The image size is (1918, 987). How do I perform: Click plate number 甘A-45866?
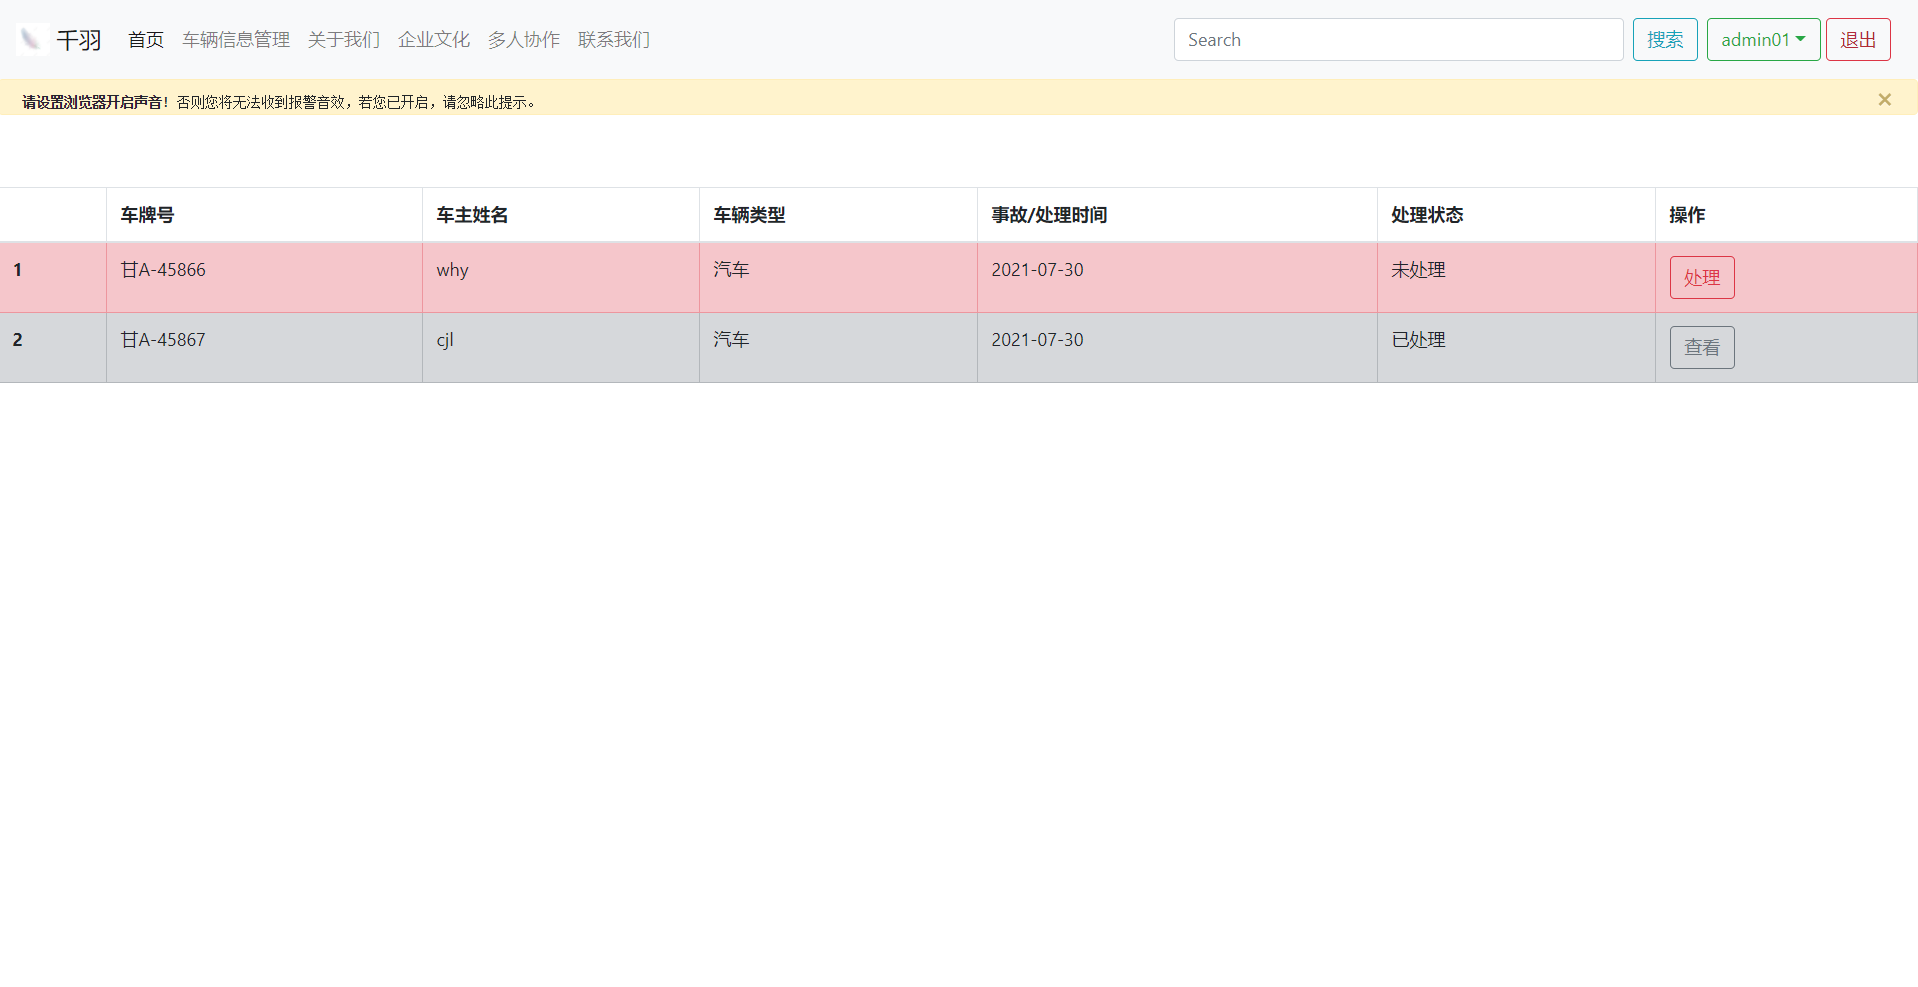[163, 270]
